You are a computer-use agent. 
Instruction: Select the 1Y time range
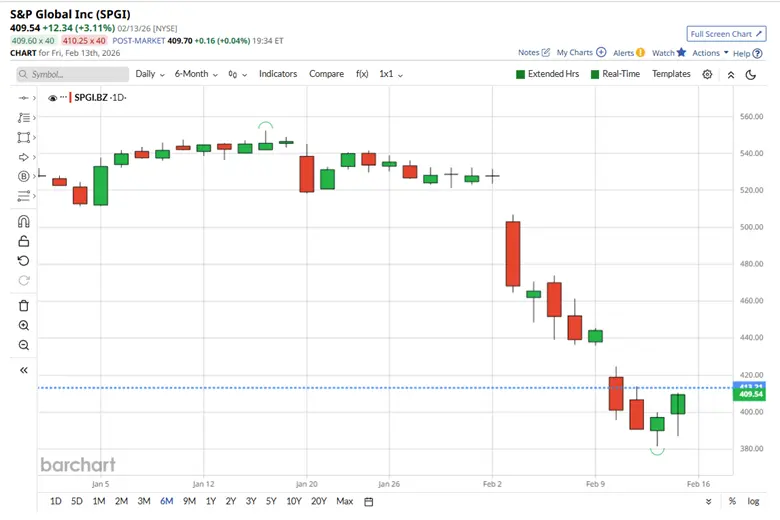210,501
